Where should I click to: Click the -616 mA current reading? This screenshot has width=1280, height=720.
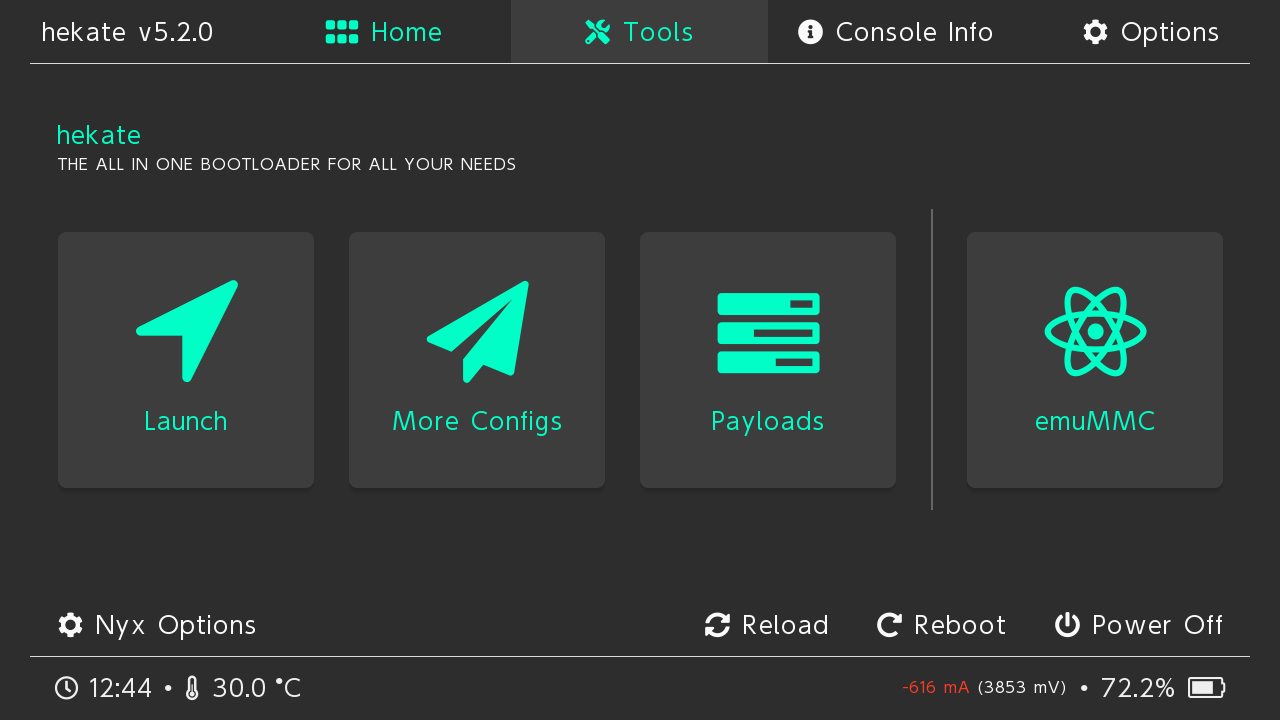(935, 687)
